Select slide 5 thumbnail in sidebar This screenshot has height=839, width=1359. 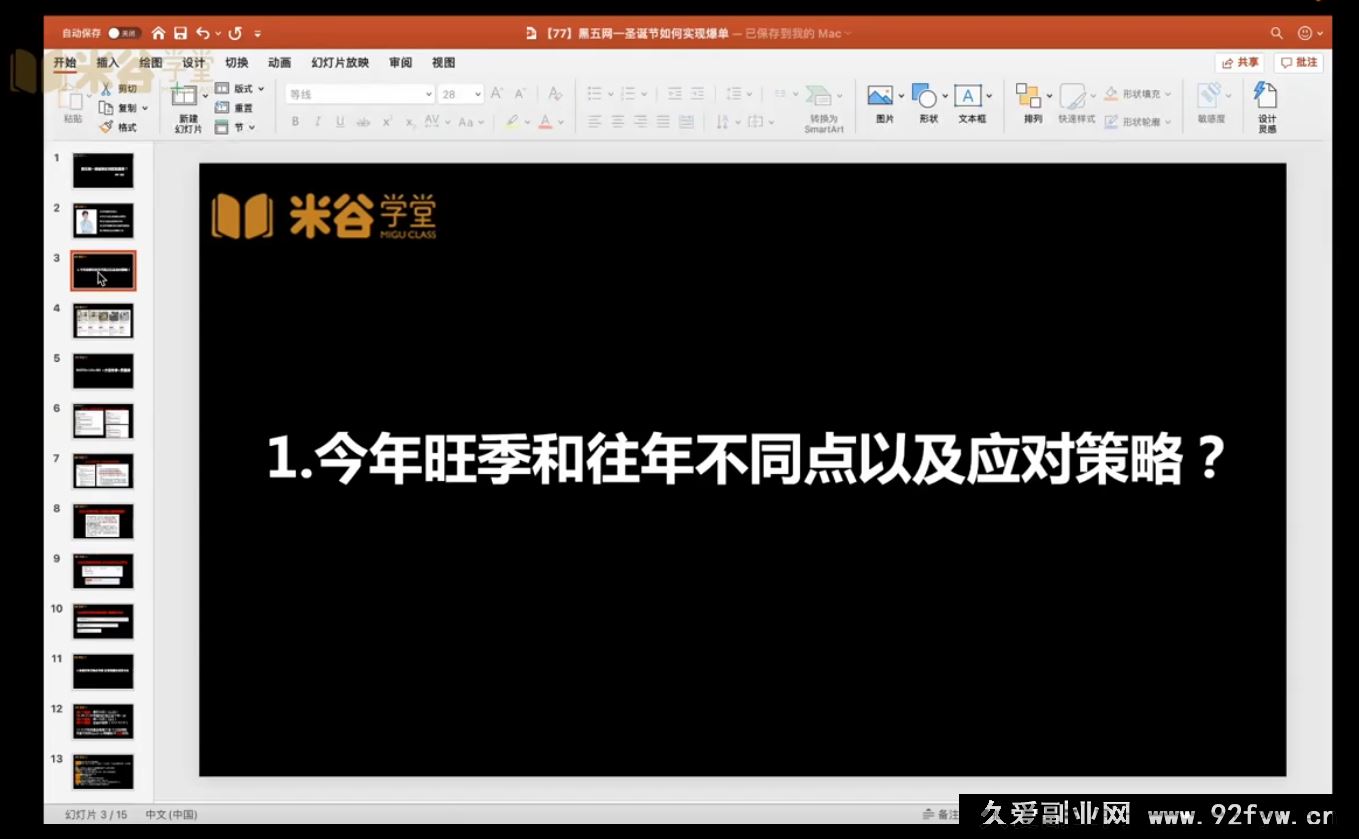pos(101,370)
